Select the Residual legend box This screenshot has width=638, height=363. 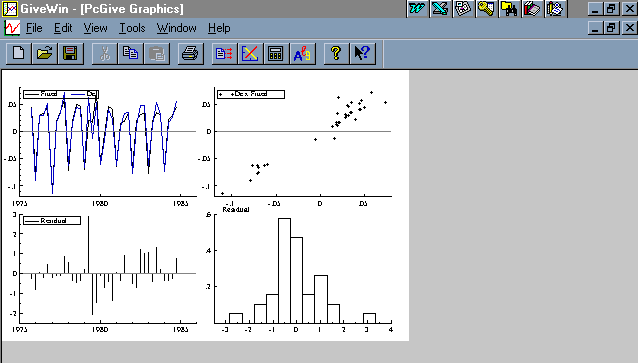pos(52,221)
